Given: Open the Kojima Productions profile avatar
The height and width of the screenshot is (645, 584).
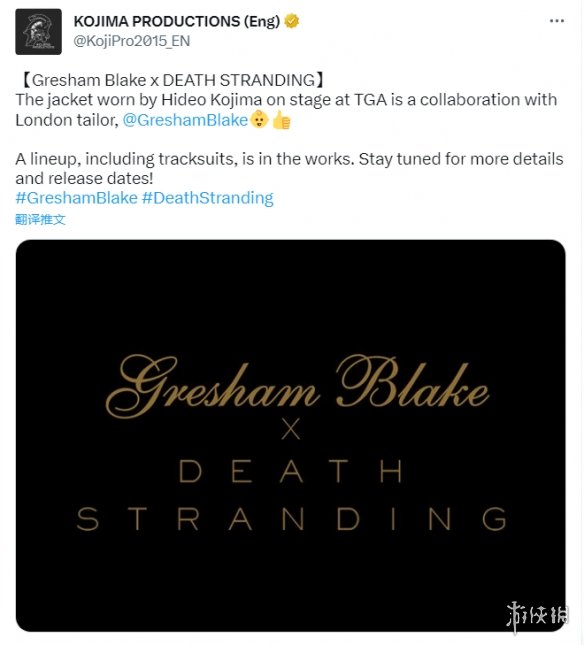Looking at the screenshot, I should click(x=38, y=31).
